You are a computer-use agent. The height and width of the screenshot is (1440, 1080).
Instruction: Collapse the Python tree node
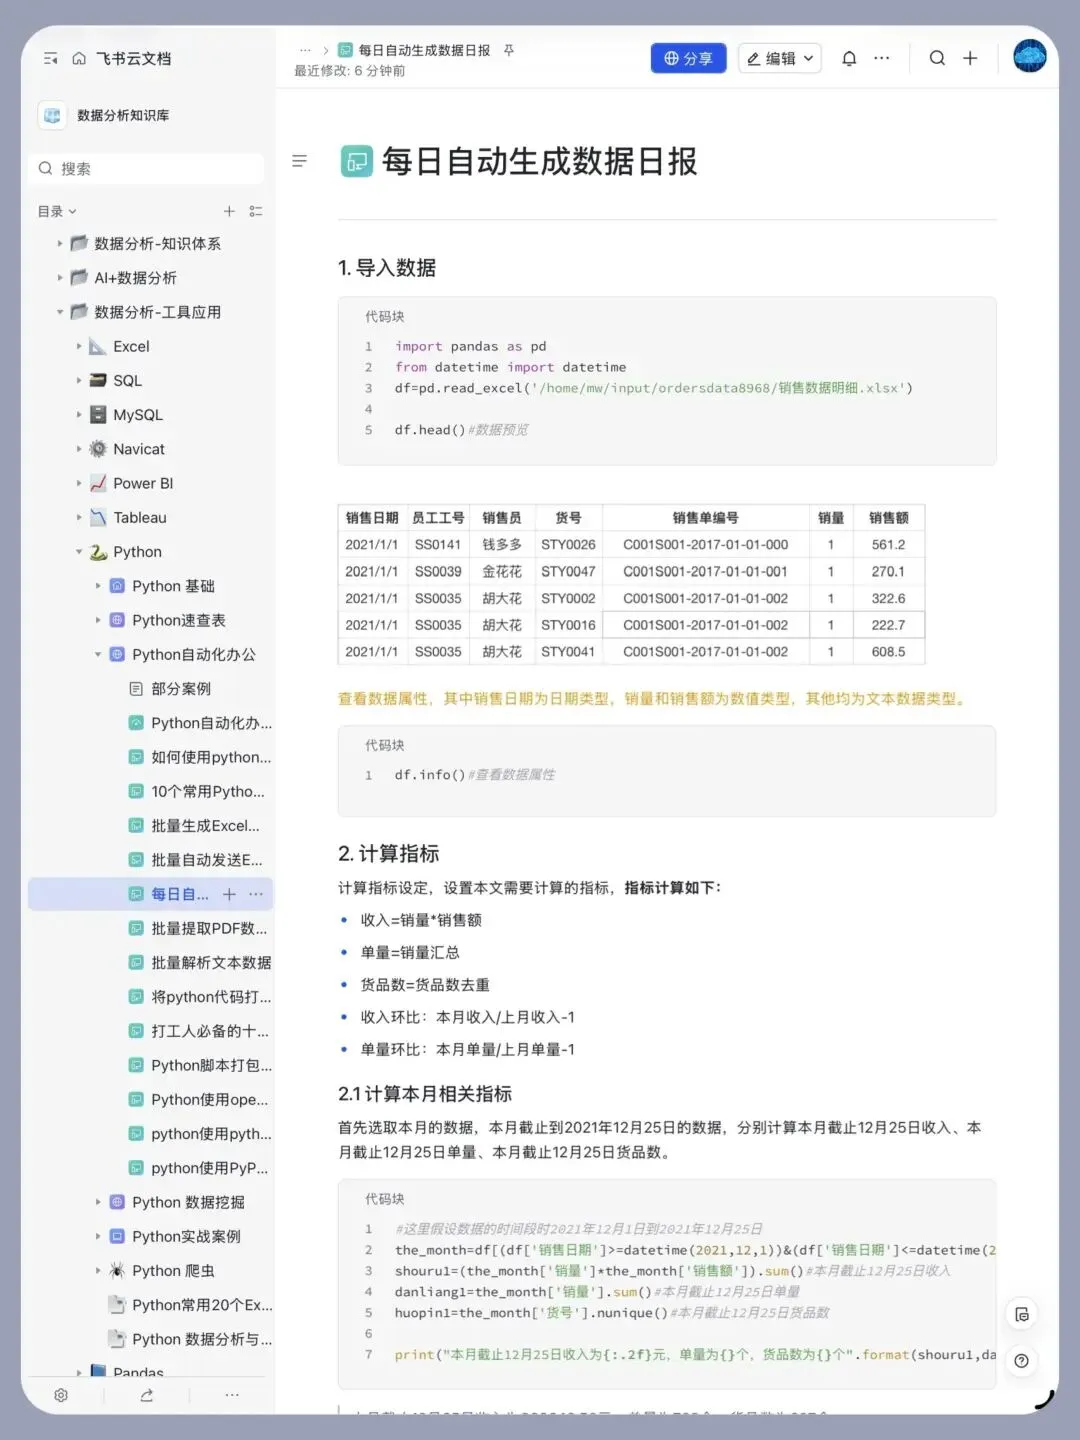pyautogui.click(x=79, y=551)
